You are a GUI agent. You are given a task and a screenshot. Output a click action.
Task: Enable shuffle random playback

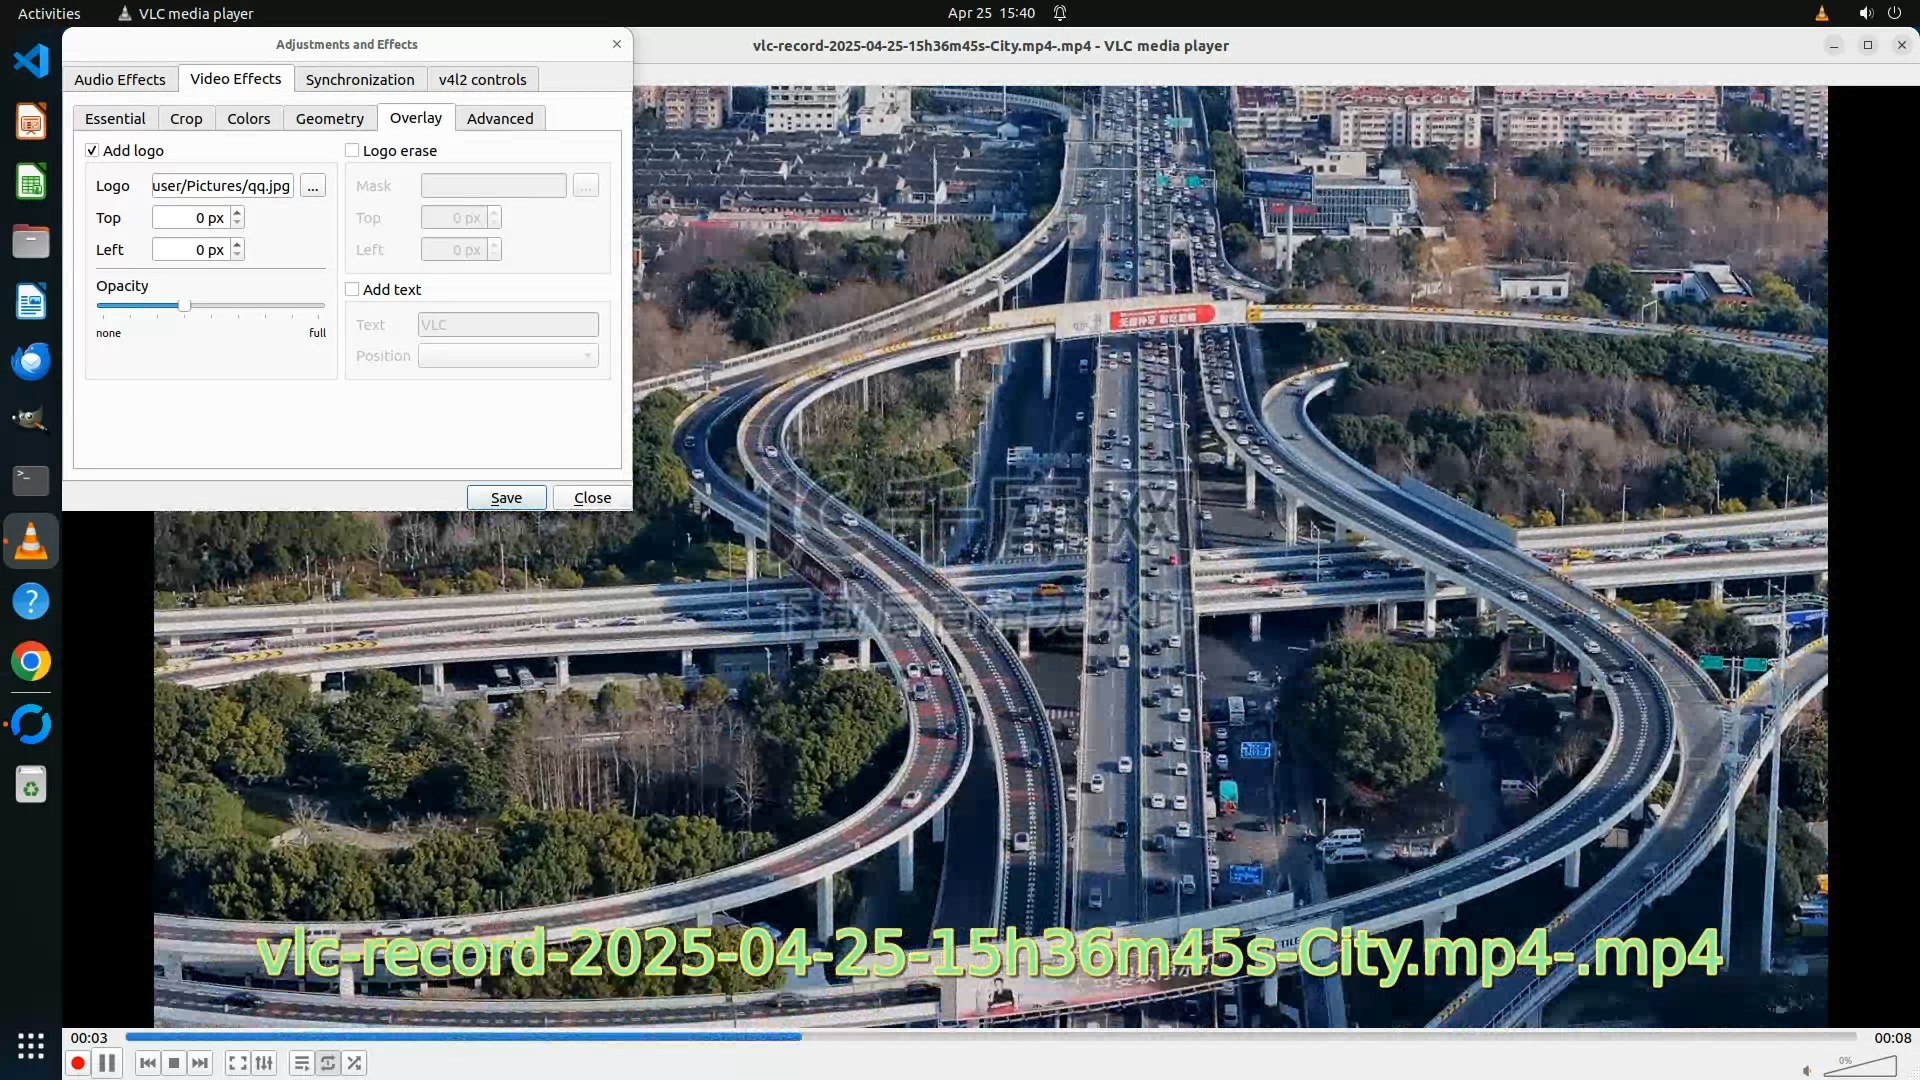[354, 1063]
